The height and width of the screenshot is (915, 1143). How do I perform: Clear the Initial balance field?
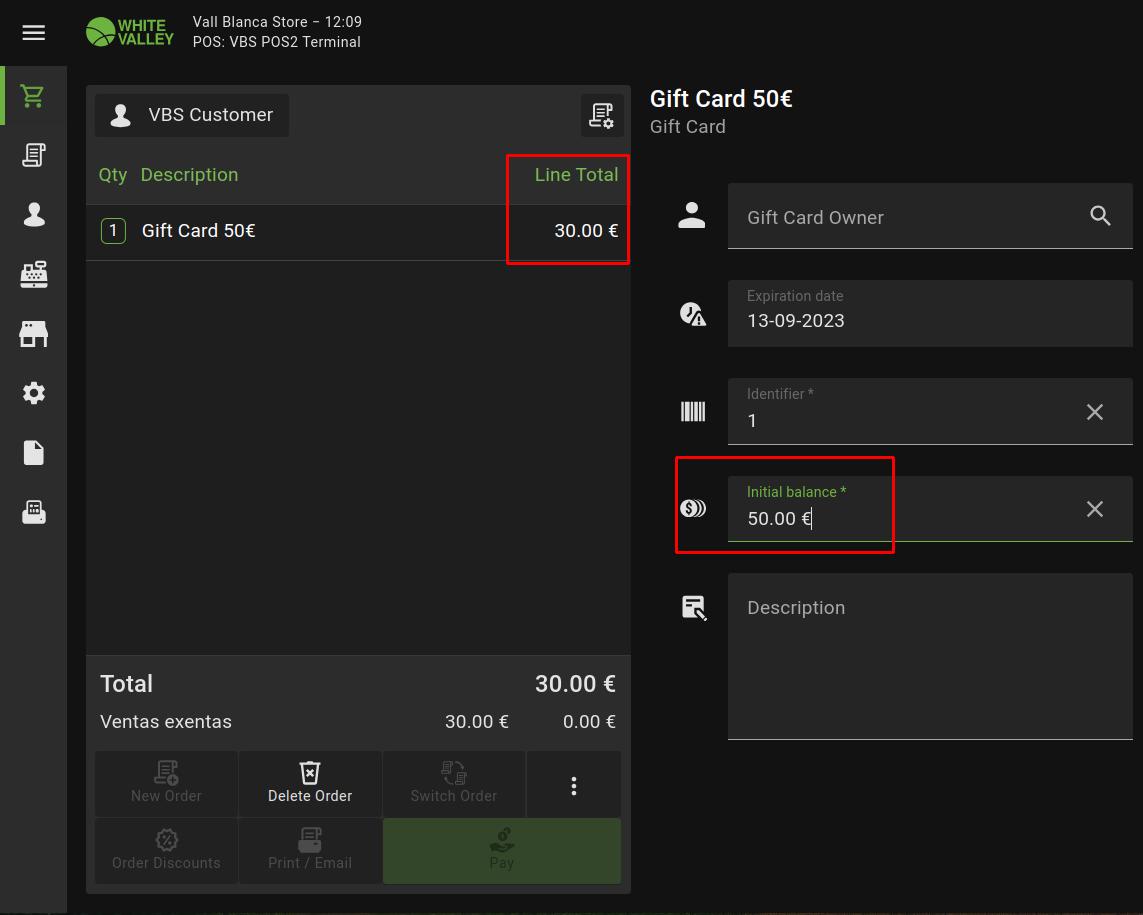tap(1094, 509)
